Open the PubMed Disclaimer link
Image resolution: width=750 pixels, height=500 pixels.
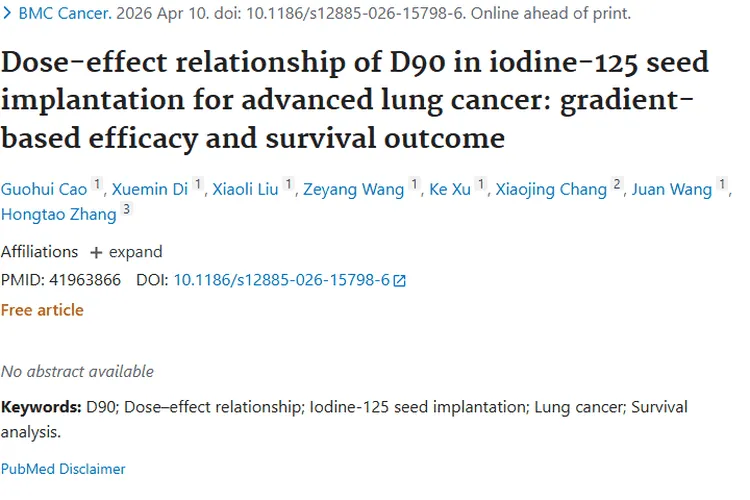tap(63, 468)
